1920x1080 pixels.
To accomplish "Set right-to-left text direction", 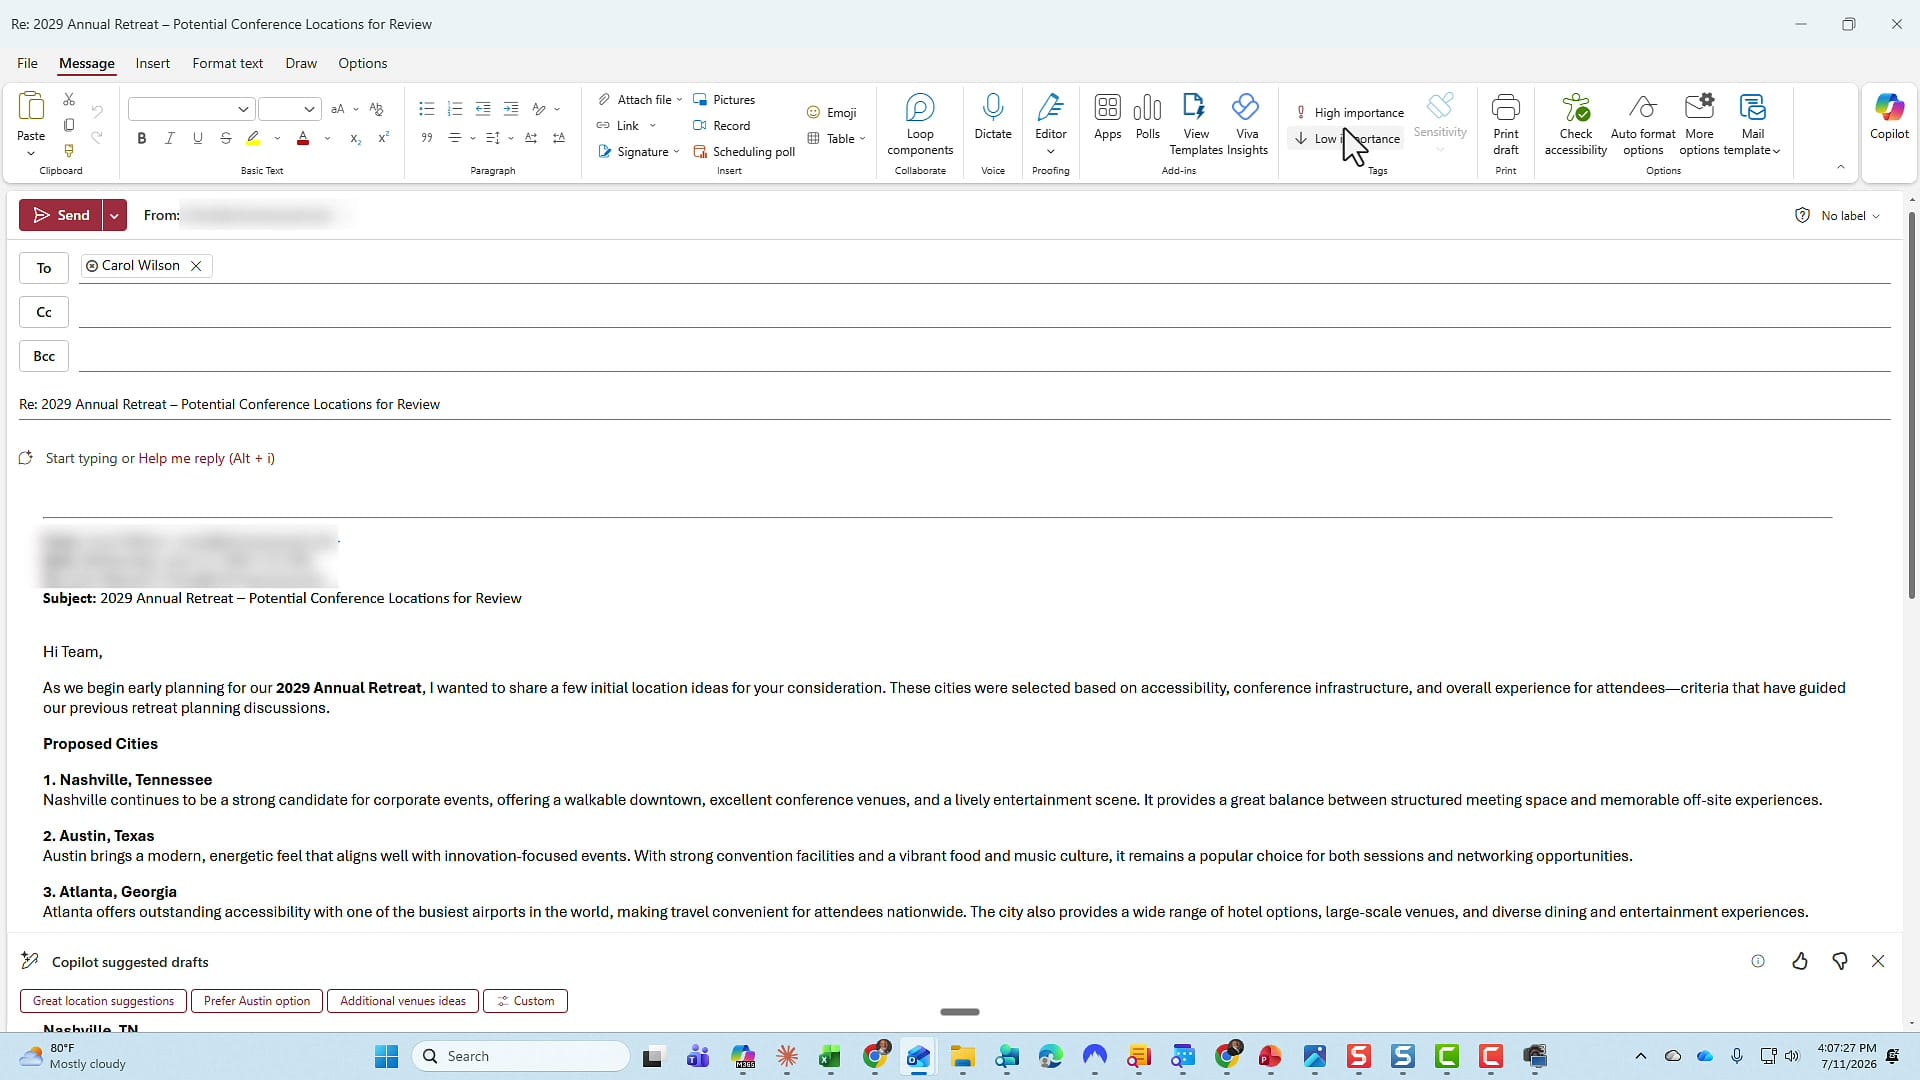I will coord(559,138).
